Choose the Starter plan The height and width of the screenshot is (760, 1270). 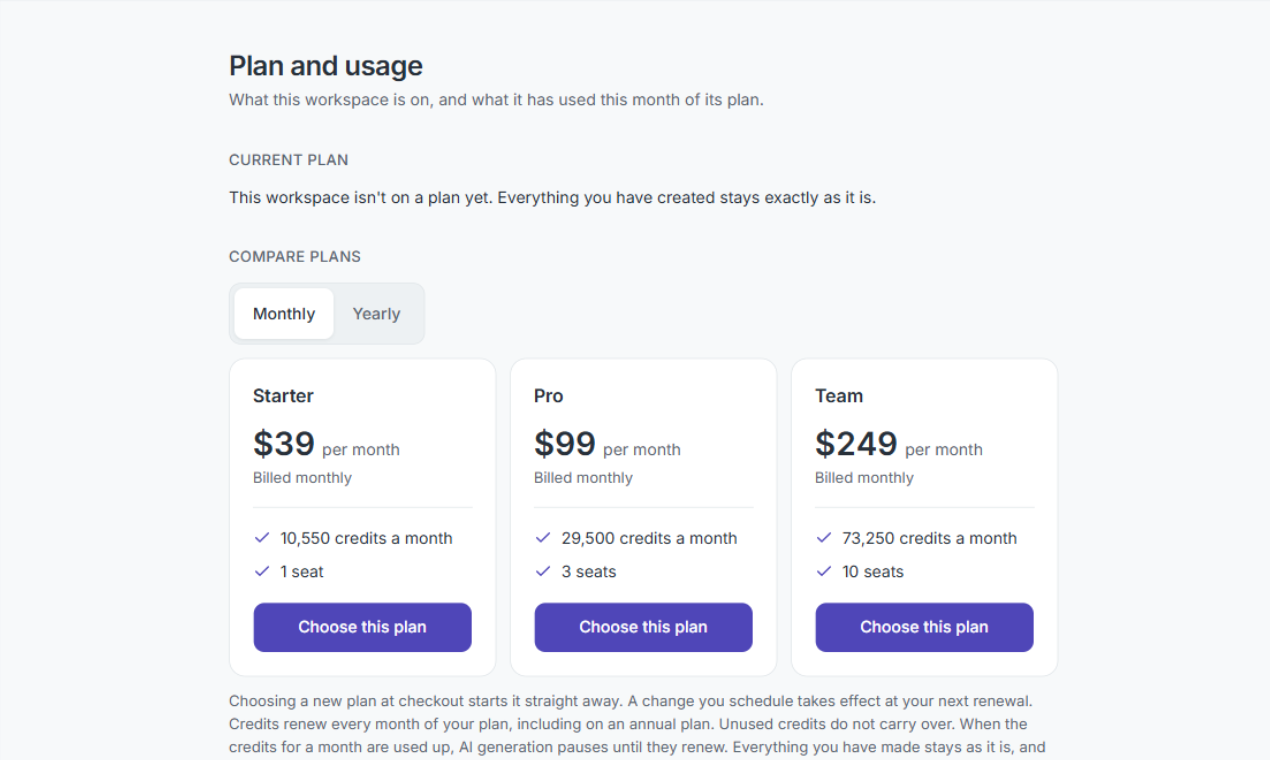(x=362, y=627)
